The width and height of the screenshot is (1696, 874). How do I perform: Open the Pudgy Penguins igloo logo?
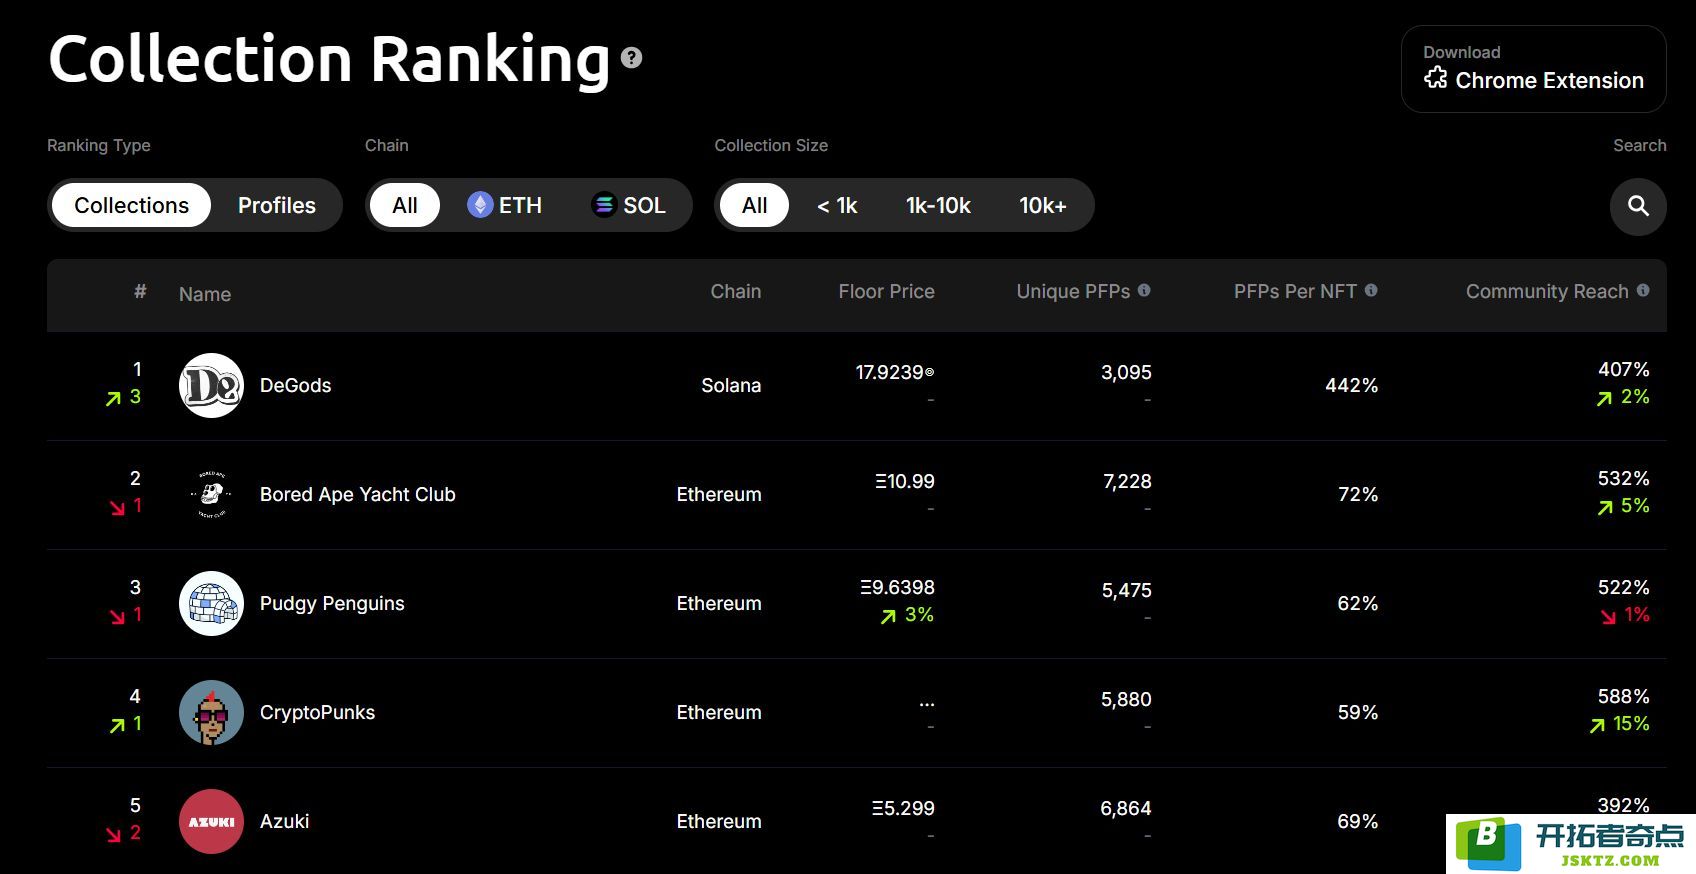pos(211,603)
